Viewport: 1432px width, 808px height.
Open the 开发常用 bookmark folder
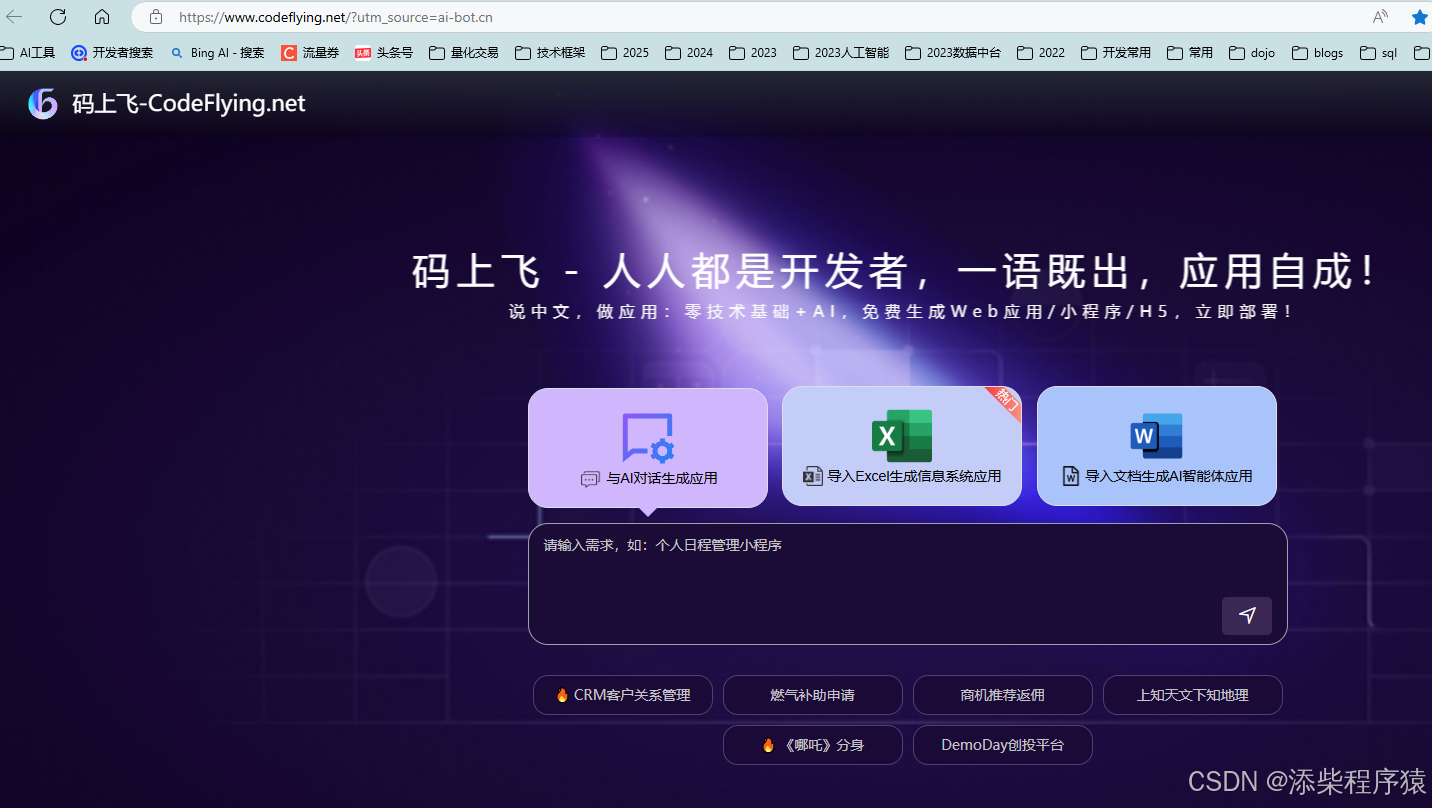coord(1116,53)
